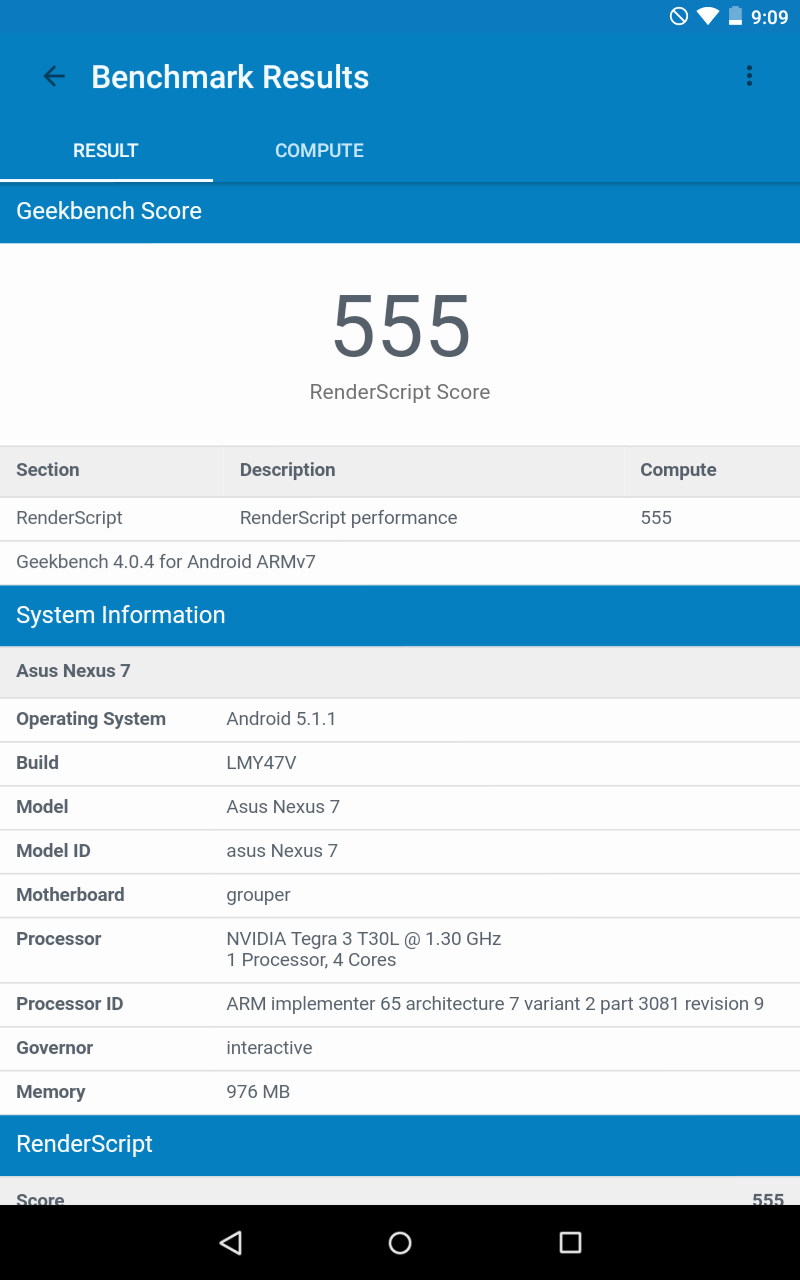The height and width of the screenshot is (1280, 800).
Task: Tap the grouper motherboard value
Action: (259, 895)
